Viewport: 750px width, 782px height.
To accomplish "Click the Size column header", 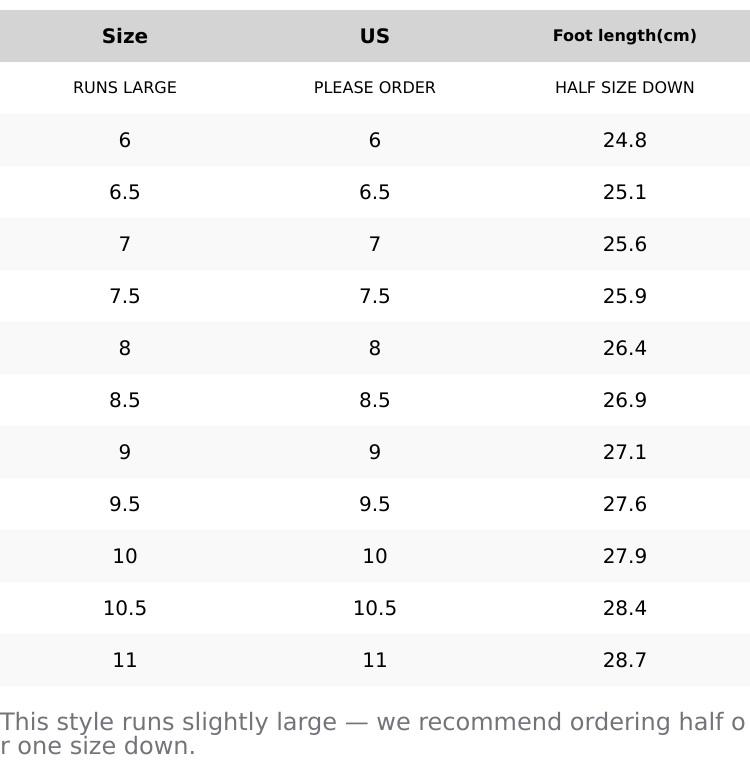I will click(x=125, y=36).
